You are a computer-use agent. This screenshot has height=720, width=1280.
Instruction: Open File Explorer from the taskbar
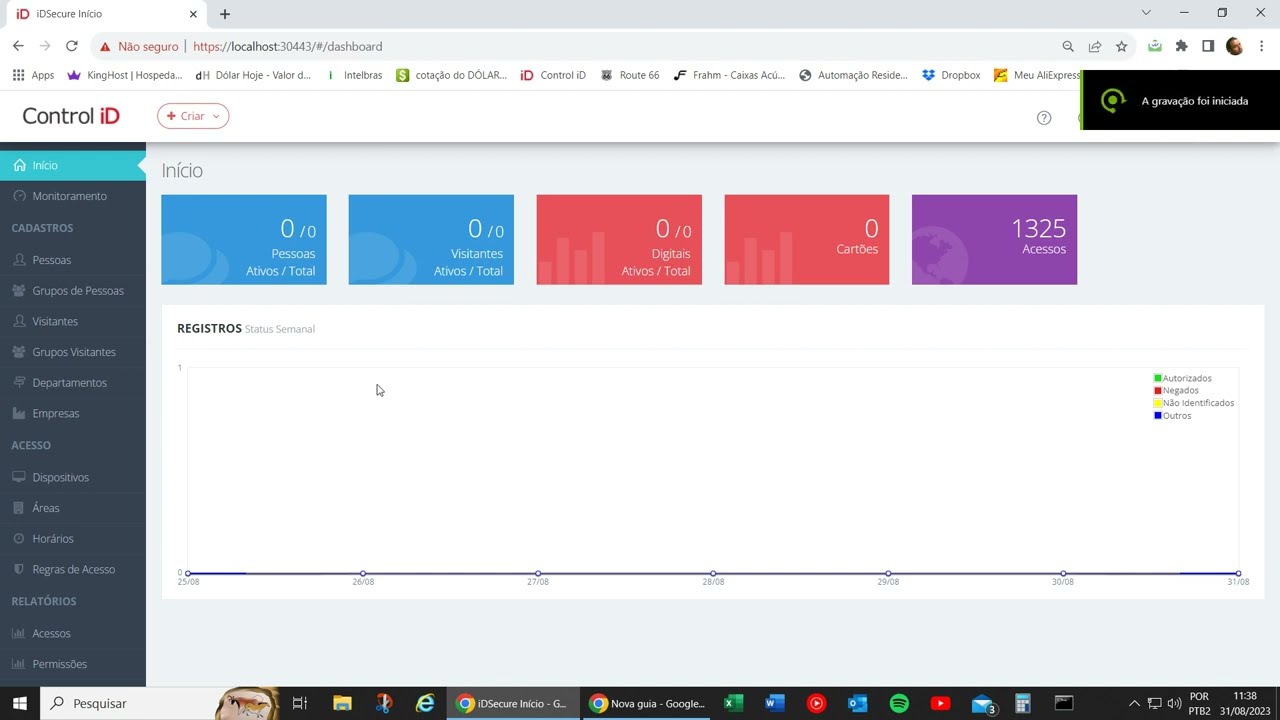[x=342, y=703]
